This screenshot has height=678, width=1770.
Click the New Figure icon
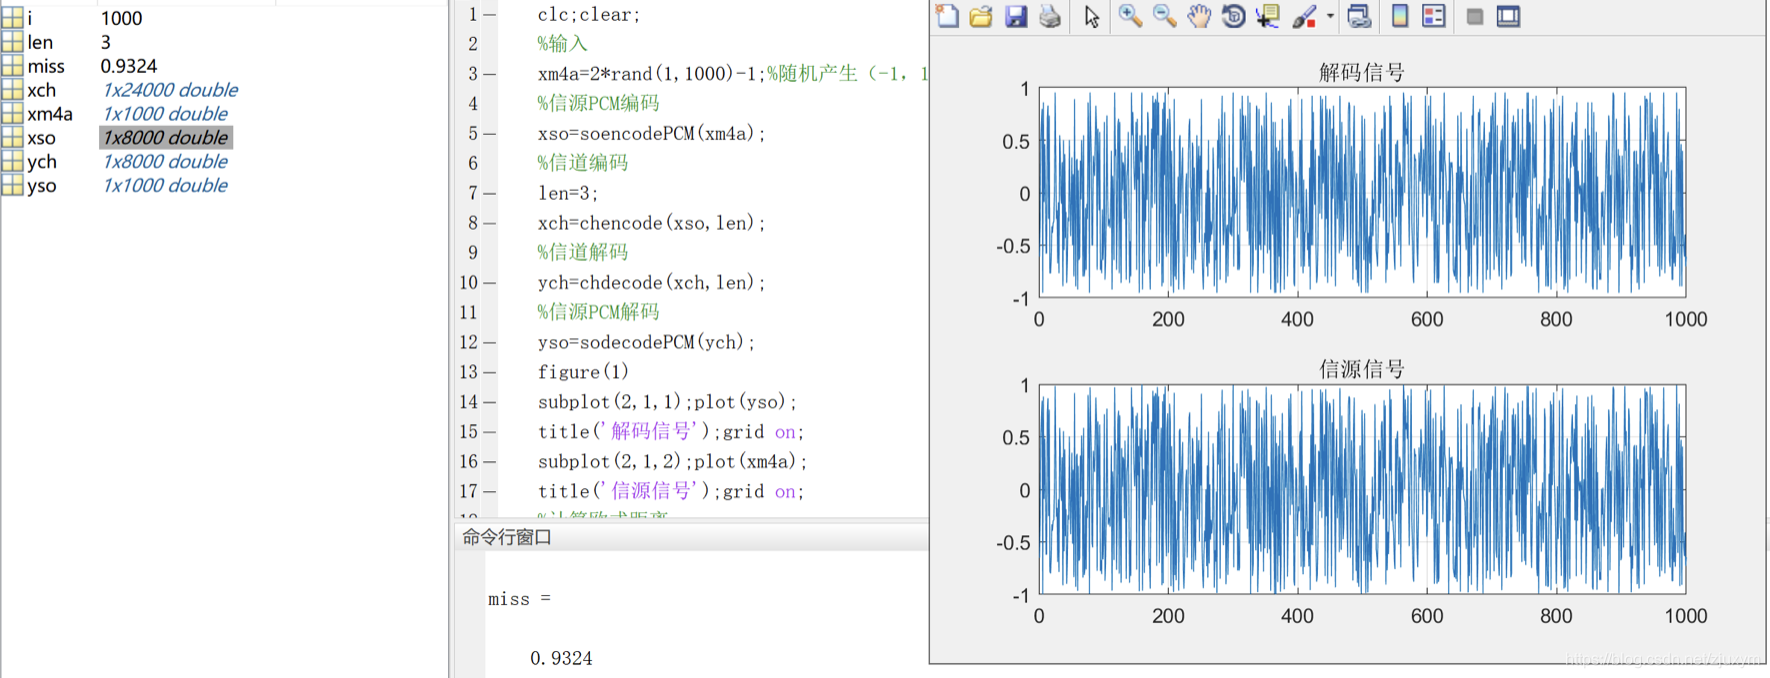(946, 16)
